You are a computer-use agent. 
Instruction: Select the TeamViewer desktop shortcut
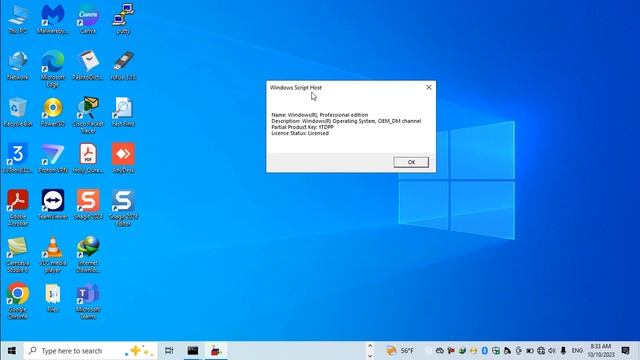coord(53,205)
